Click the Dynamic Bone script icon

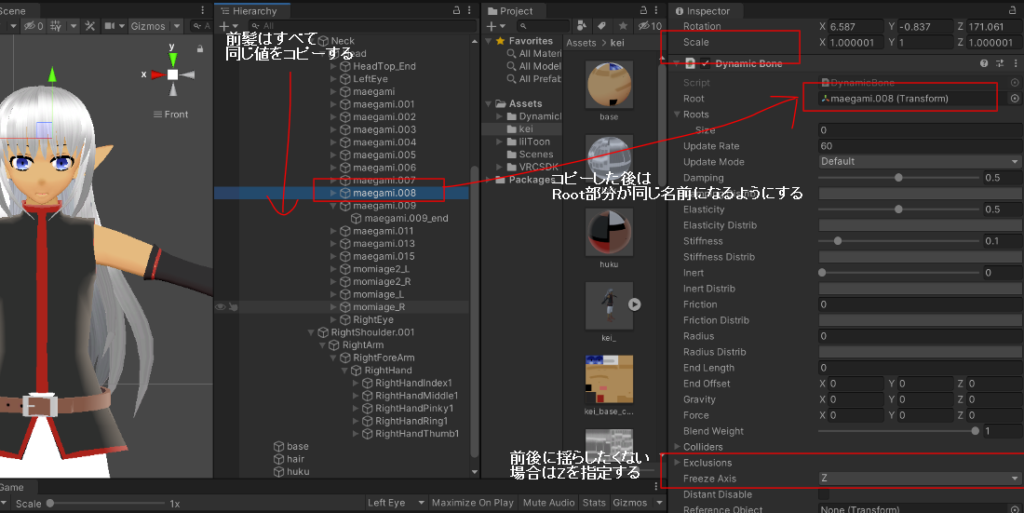[690, 63]
